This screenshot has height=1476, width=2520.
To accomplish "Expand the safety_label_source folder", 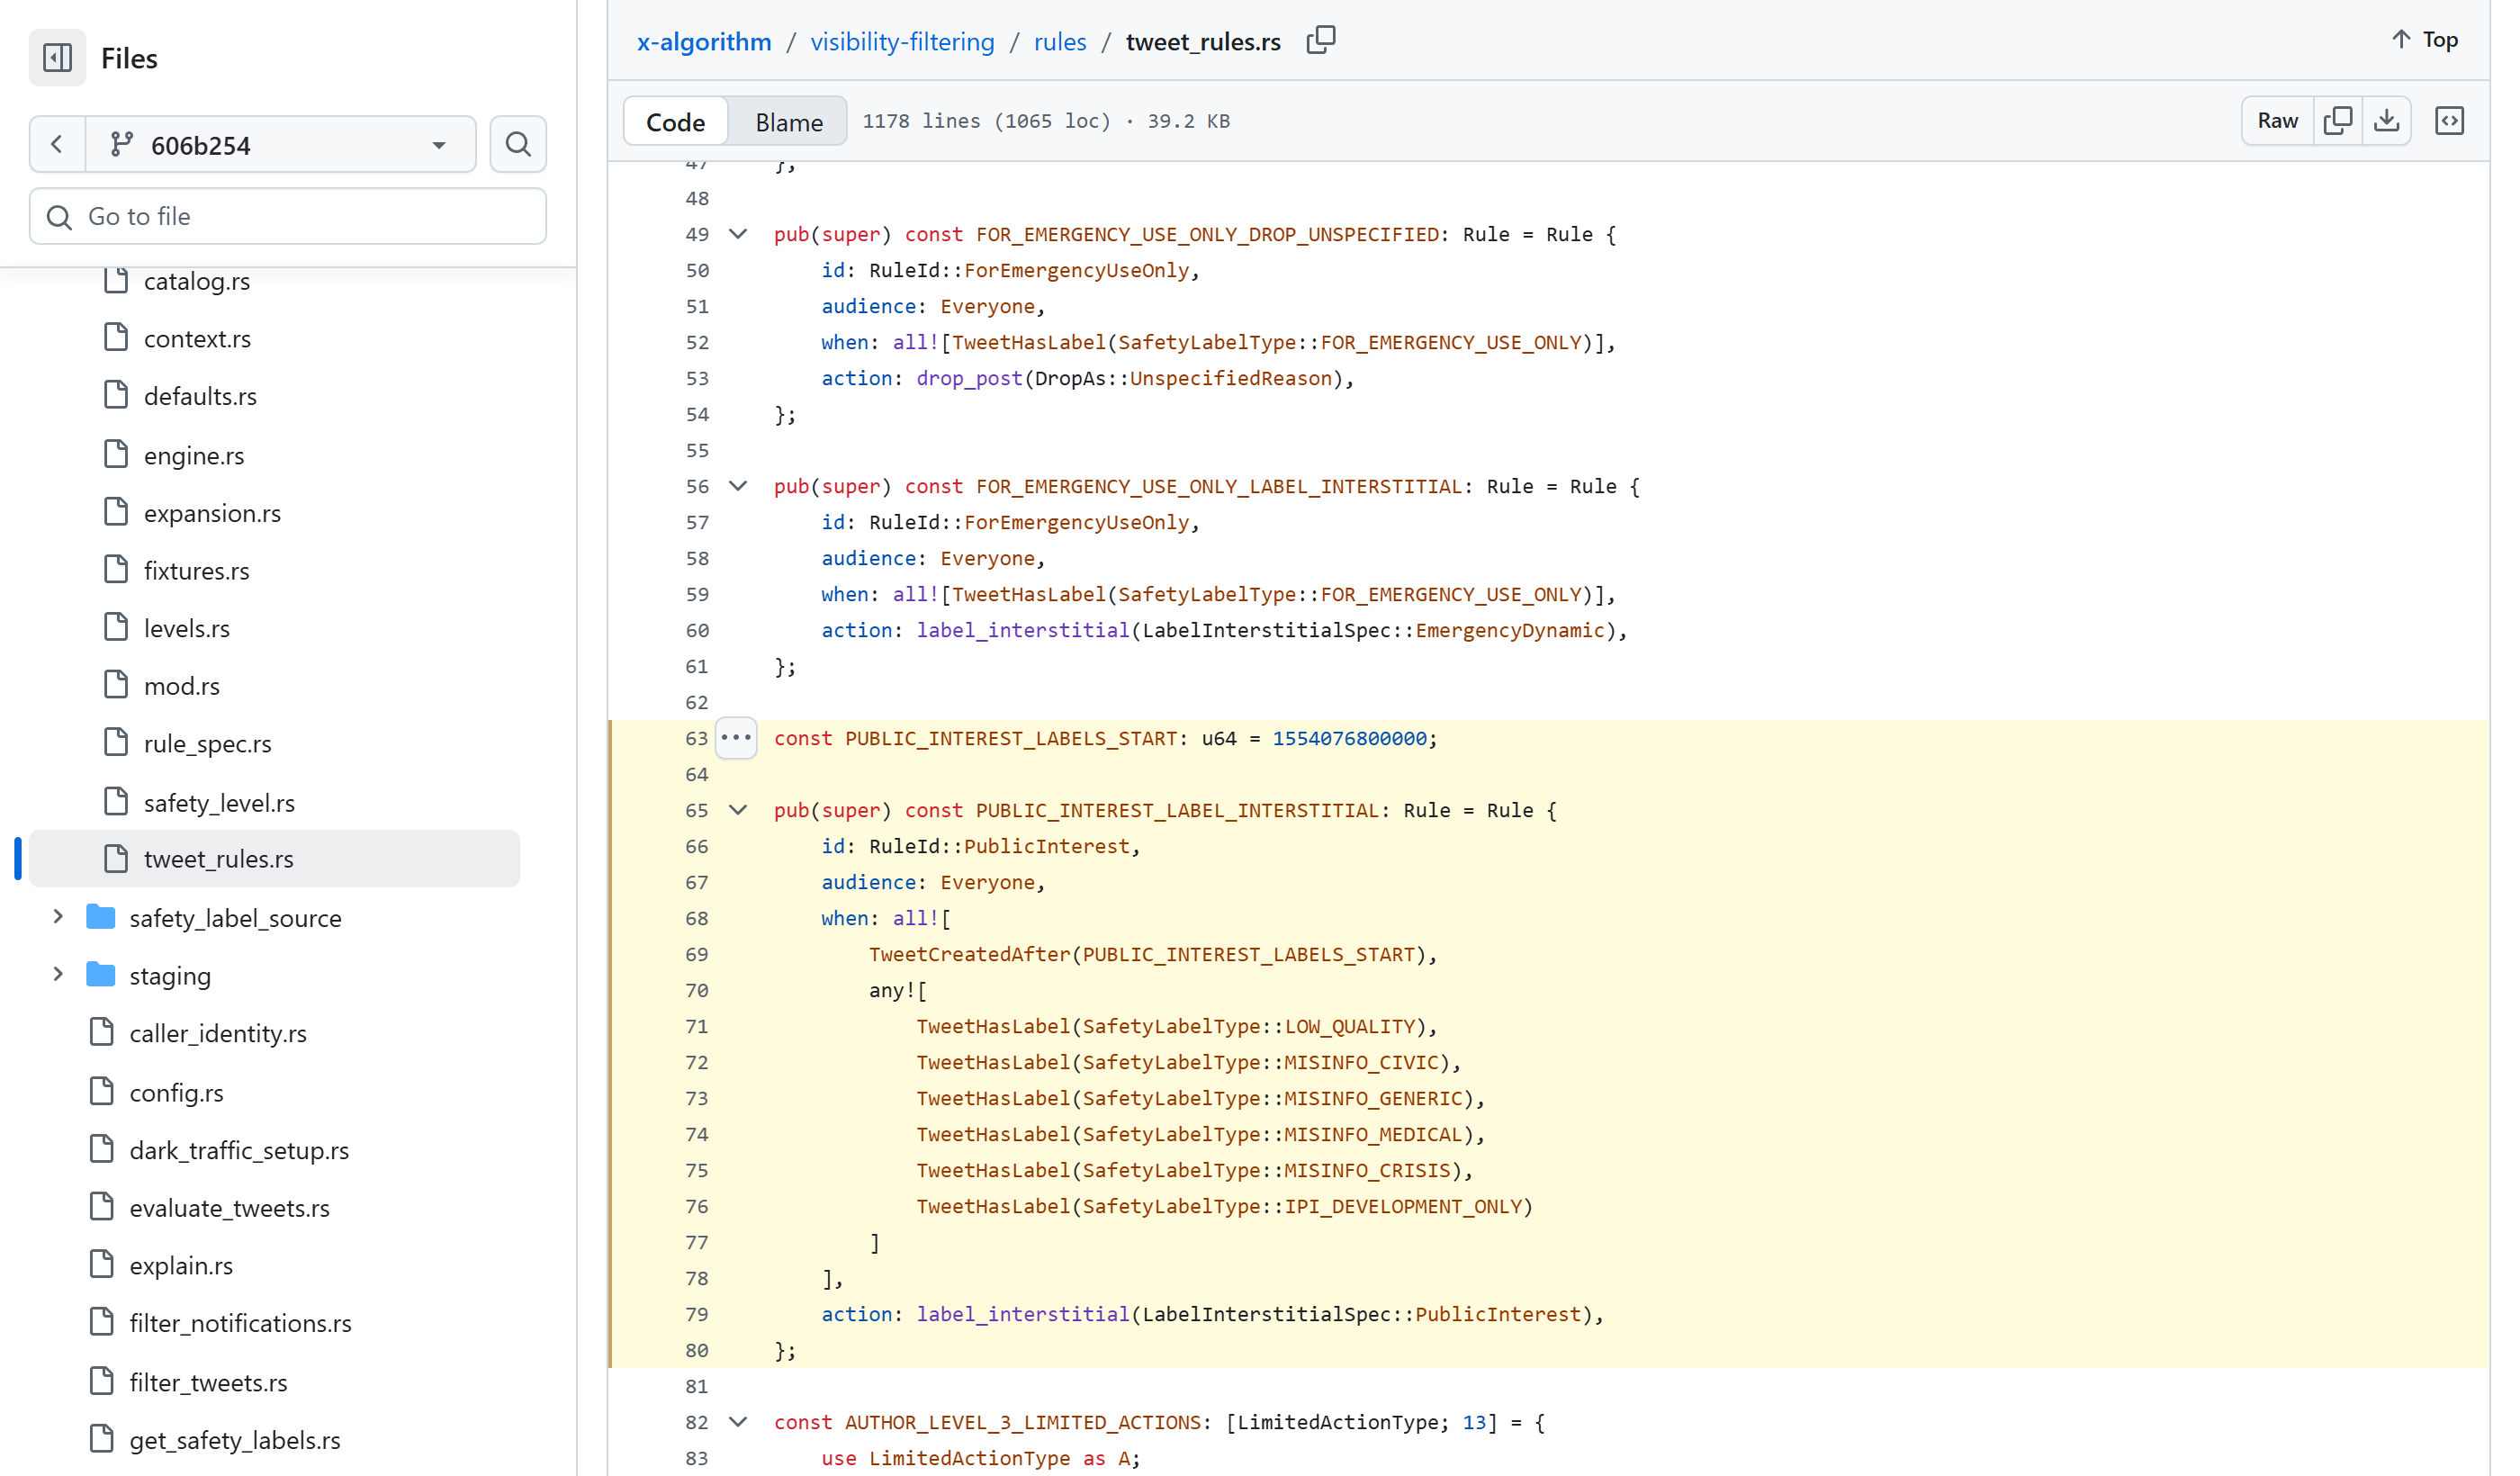I will tap(58, 917).
